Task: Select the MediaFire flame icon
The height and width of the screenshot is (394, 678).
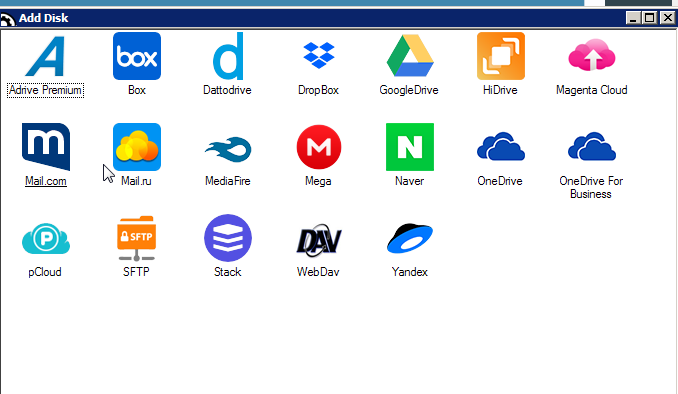Action: click(228, 149)
